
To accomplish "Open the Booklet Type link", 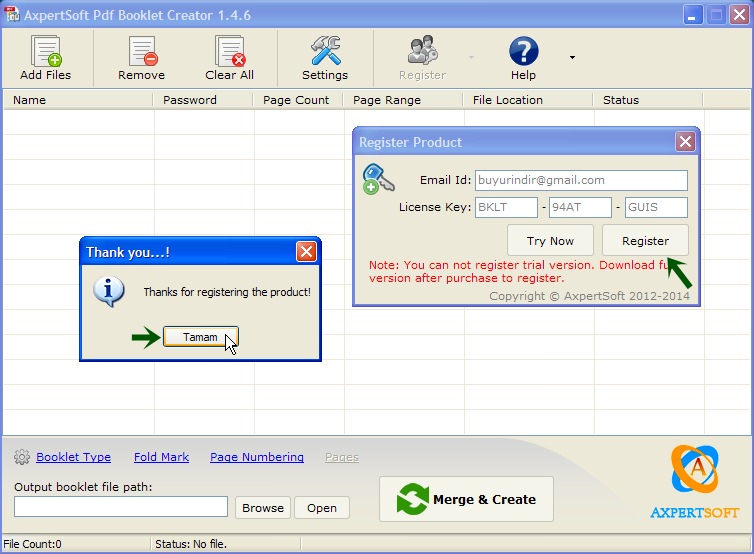I will tap(74, 457).
